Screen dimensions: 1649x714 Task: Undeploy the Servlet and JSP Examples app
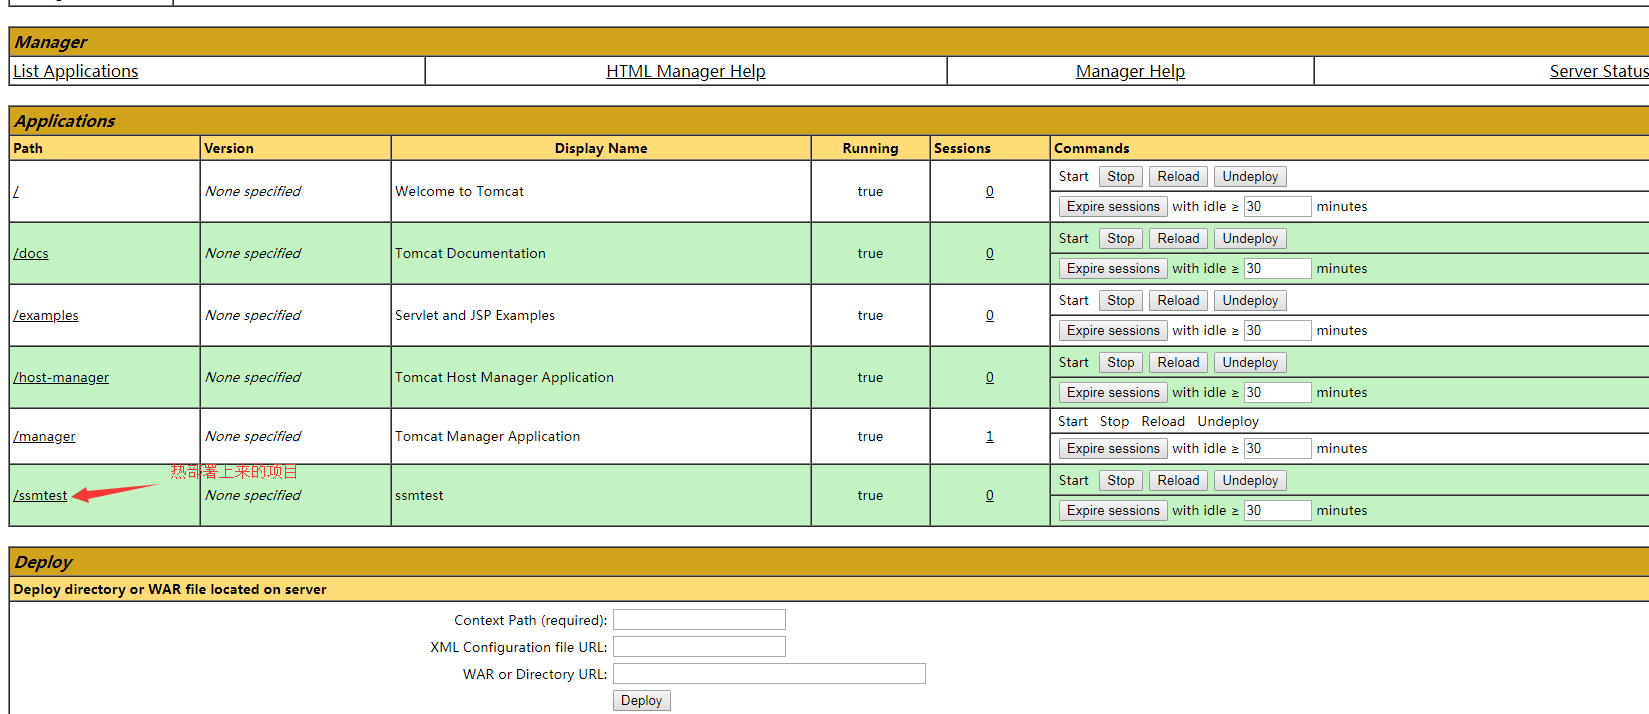pyautogui.click(x=1250, y=300)
